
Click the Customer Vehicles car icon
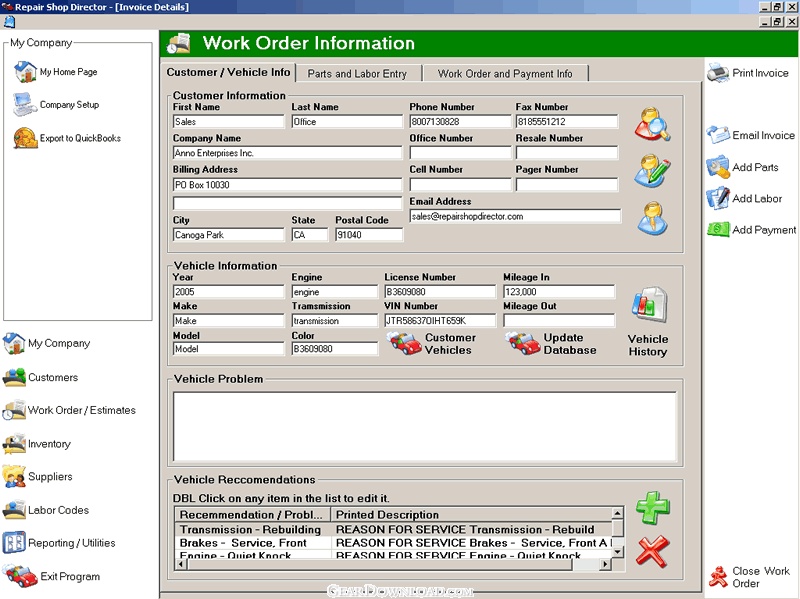pos(404,343)
